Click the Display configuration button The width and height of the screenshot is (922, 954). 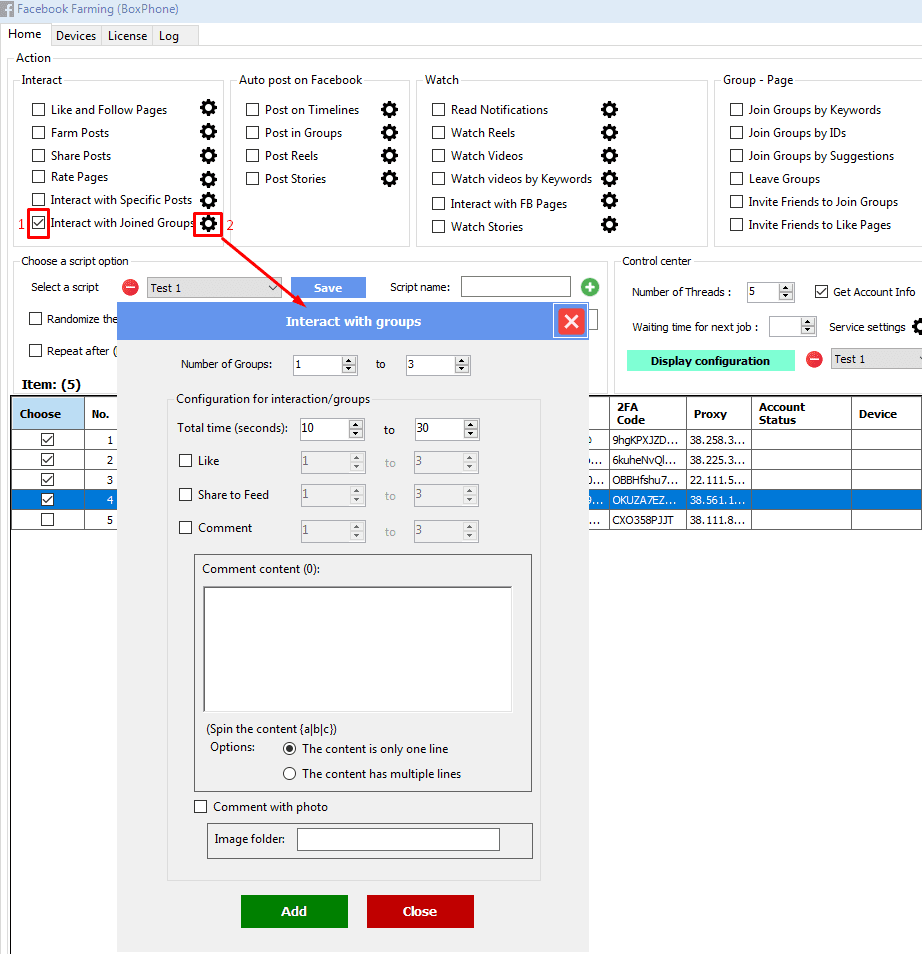pos(710,360)
